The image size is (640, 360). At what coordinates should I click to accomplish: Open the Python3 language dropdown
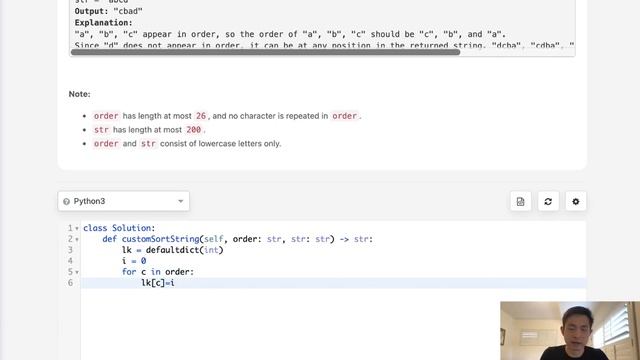point(123,201)
